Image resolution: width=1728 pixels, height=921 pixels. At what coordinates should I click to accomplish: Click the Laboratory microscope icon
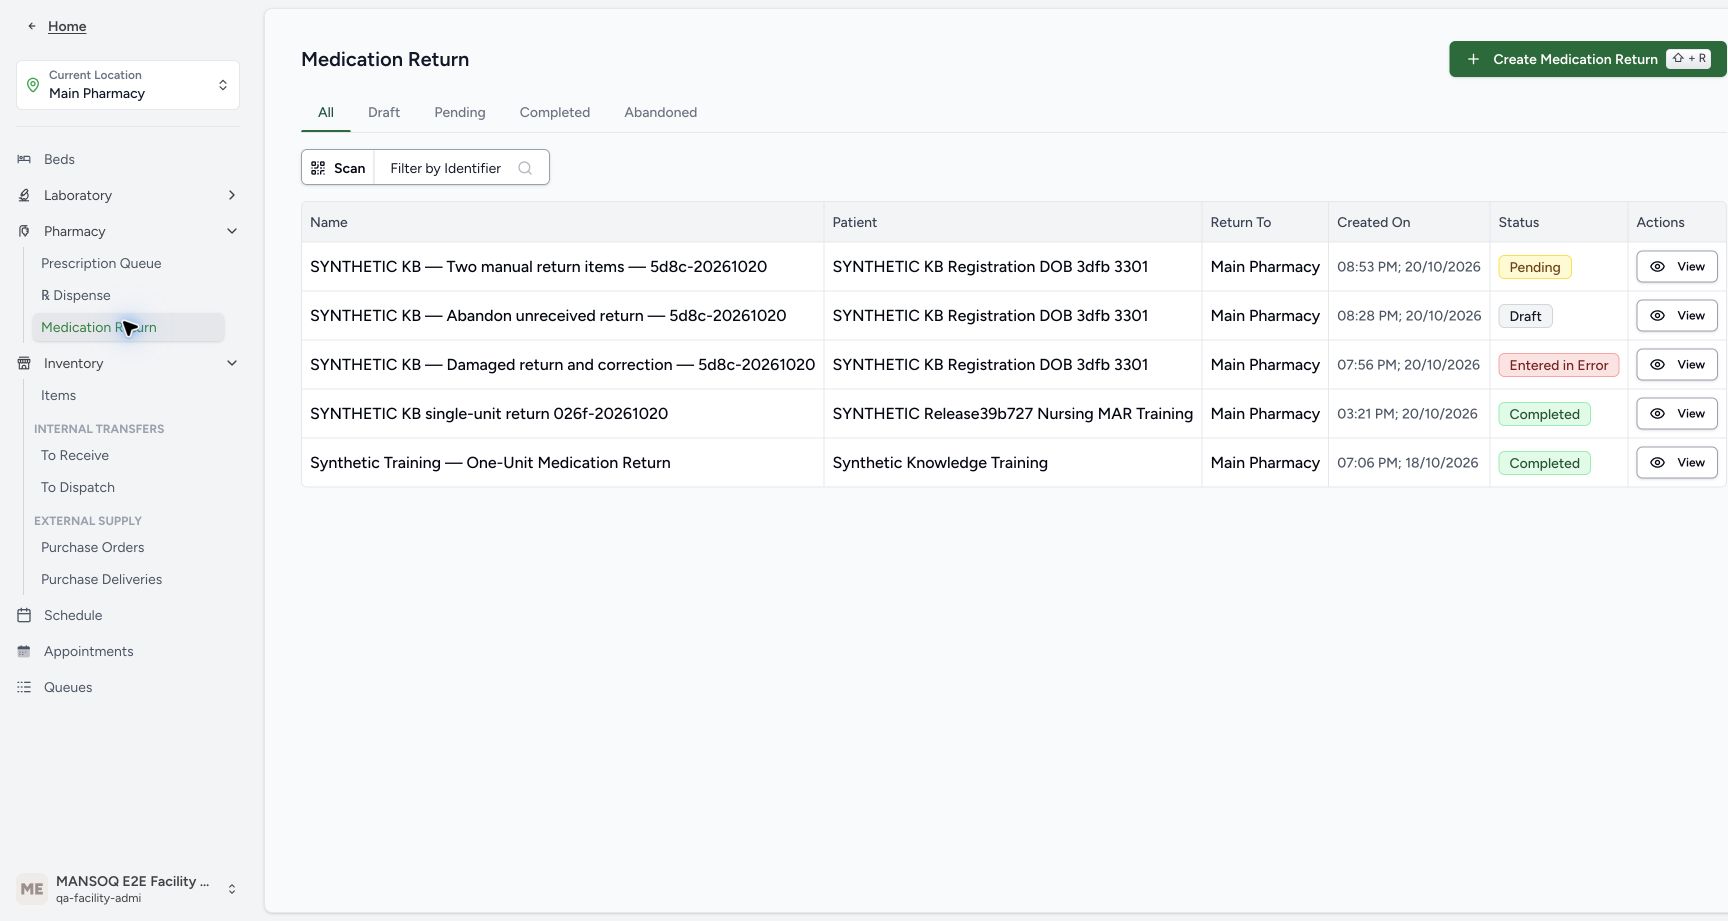click(24, 195)
